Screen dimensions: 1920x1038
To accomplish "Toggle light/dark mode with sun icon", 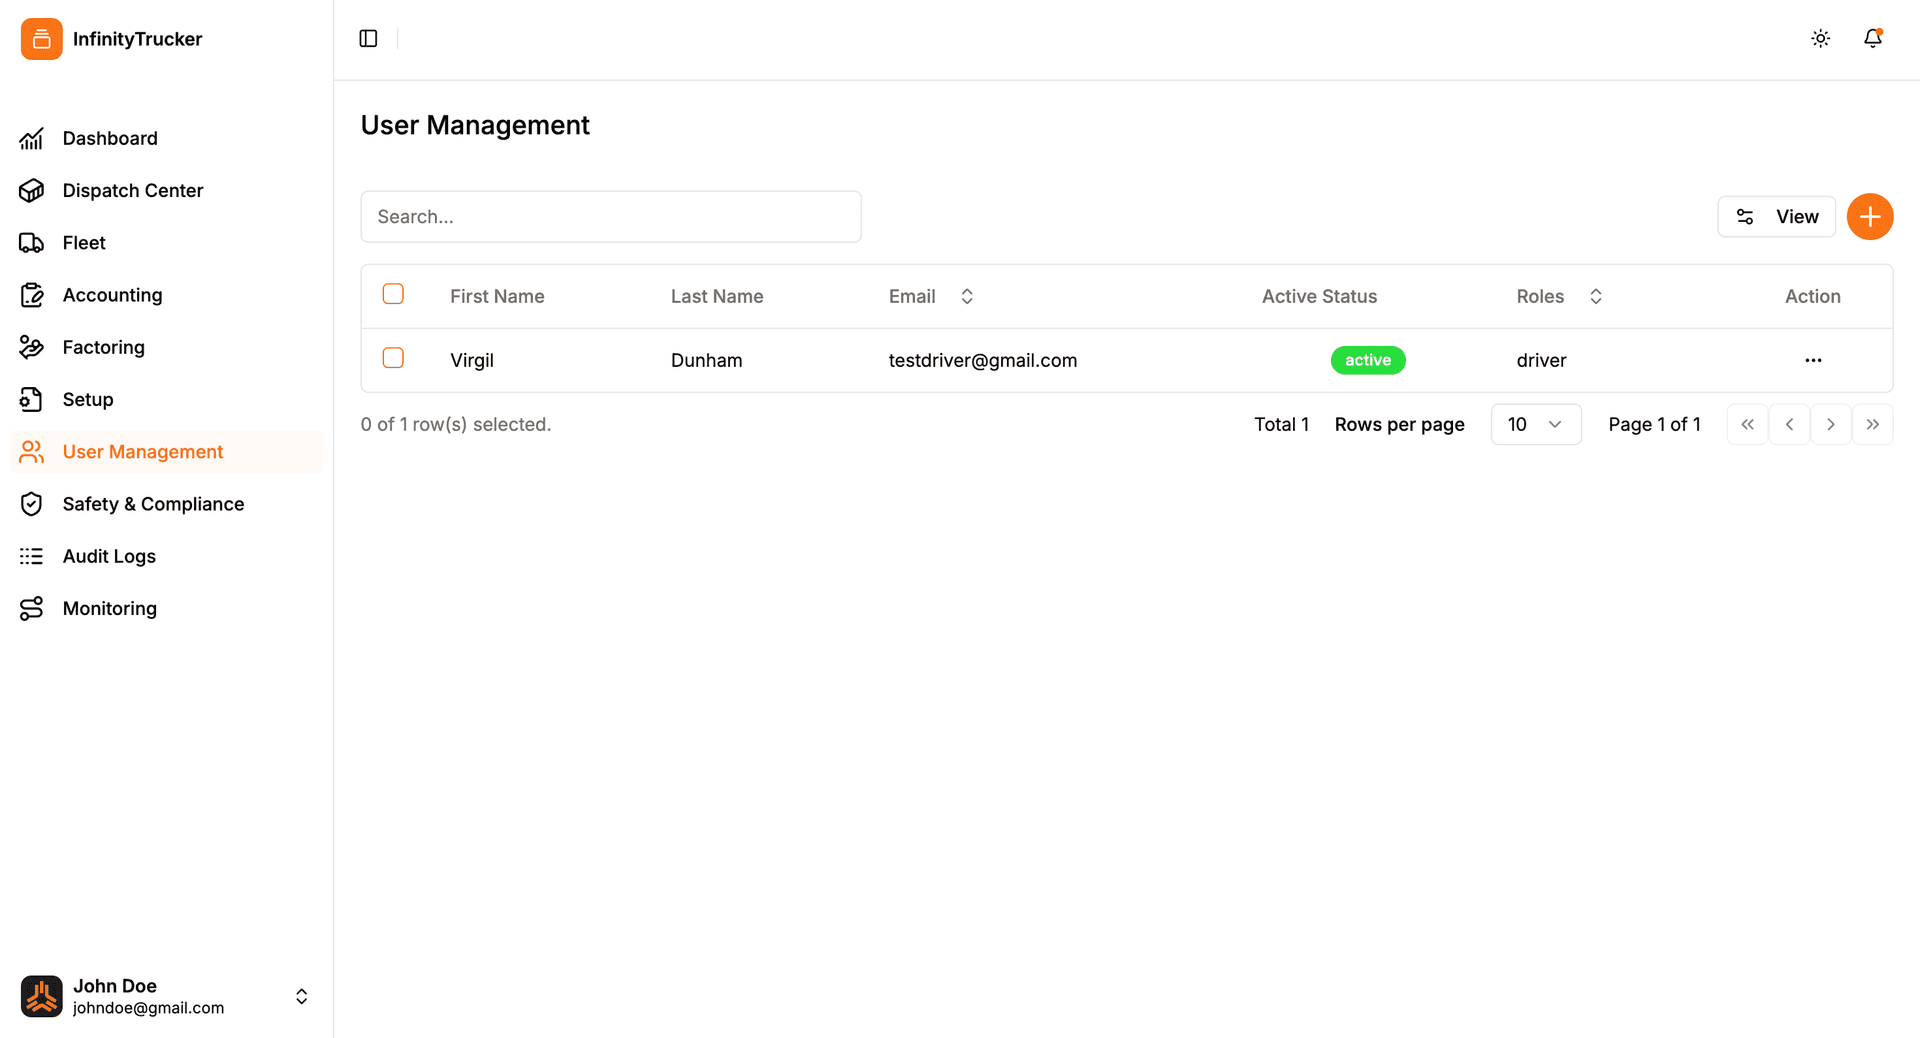I will pyautogui.click(x=1820, y=38).
